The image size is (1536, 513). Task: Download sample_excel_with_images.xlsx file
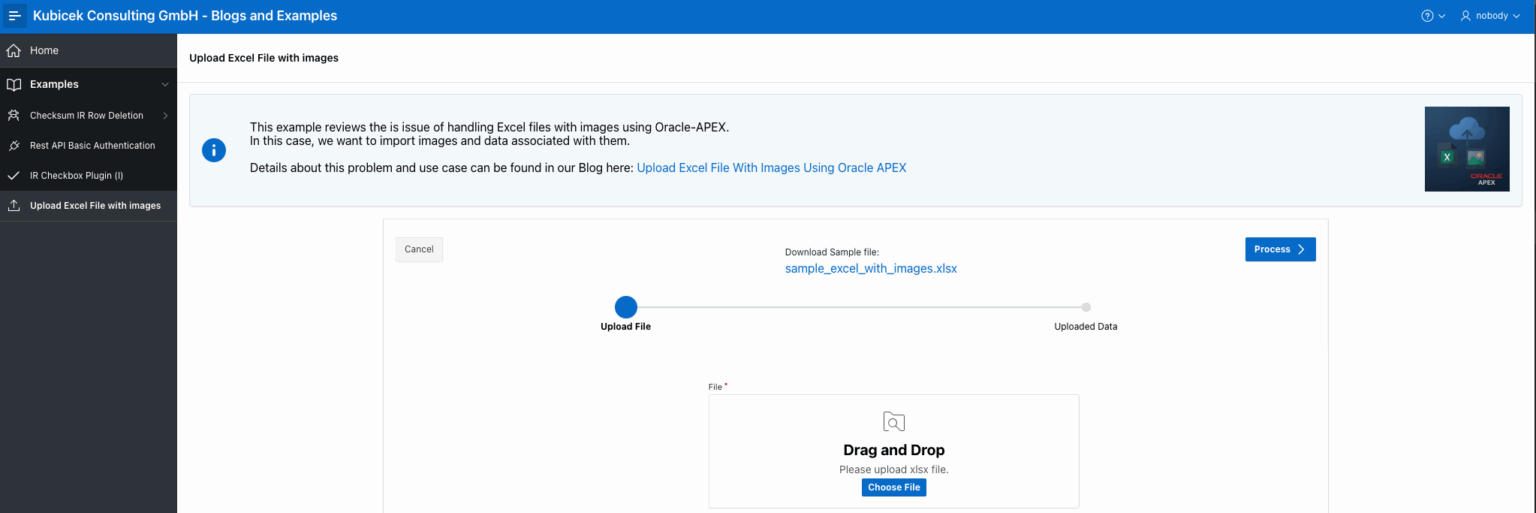coord(871,269)
